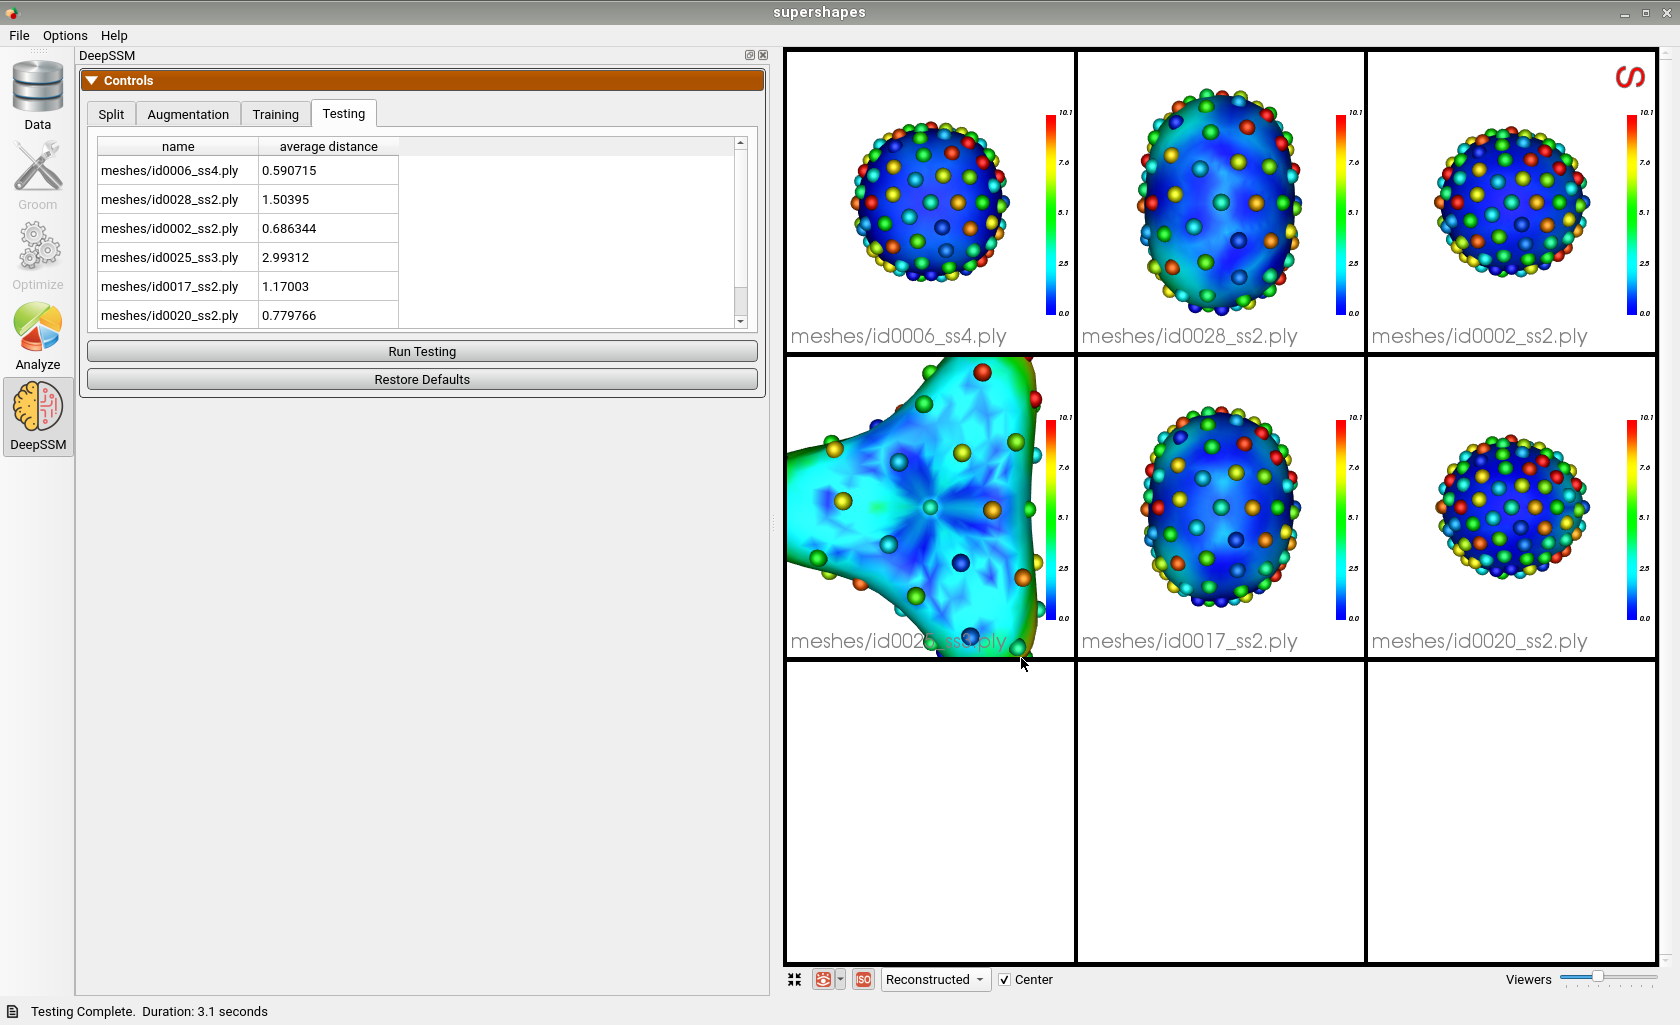Float the DeepSSM dock panel
This screenshot has width=1680, height=1025.
(x=750, y=55)
